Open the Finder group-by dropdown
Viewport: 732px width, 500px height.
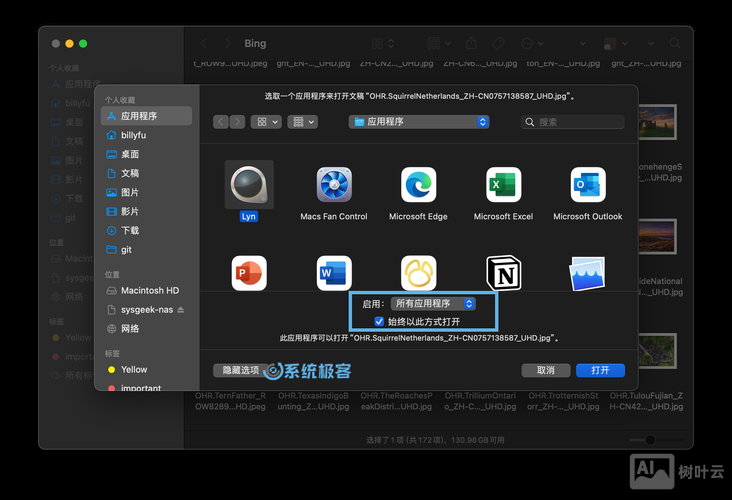pos(439,43)
